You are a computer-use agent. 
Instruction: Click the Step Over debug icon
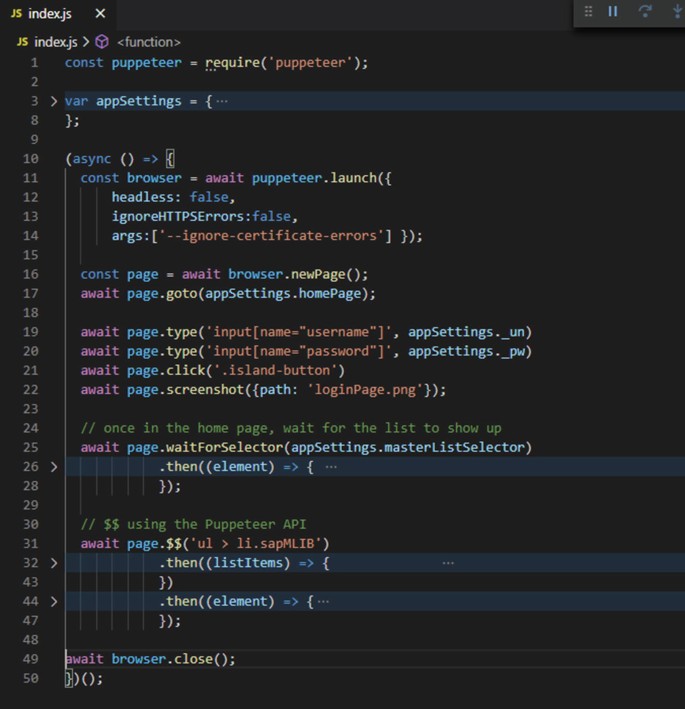645,12
